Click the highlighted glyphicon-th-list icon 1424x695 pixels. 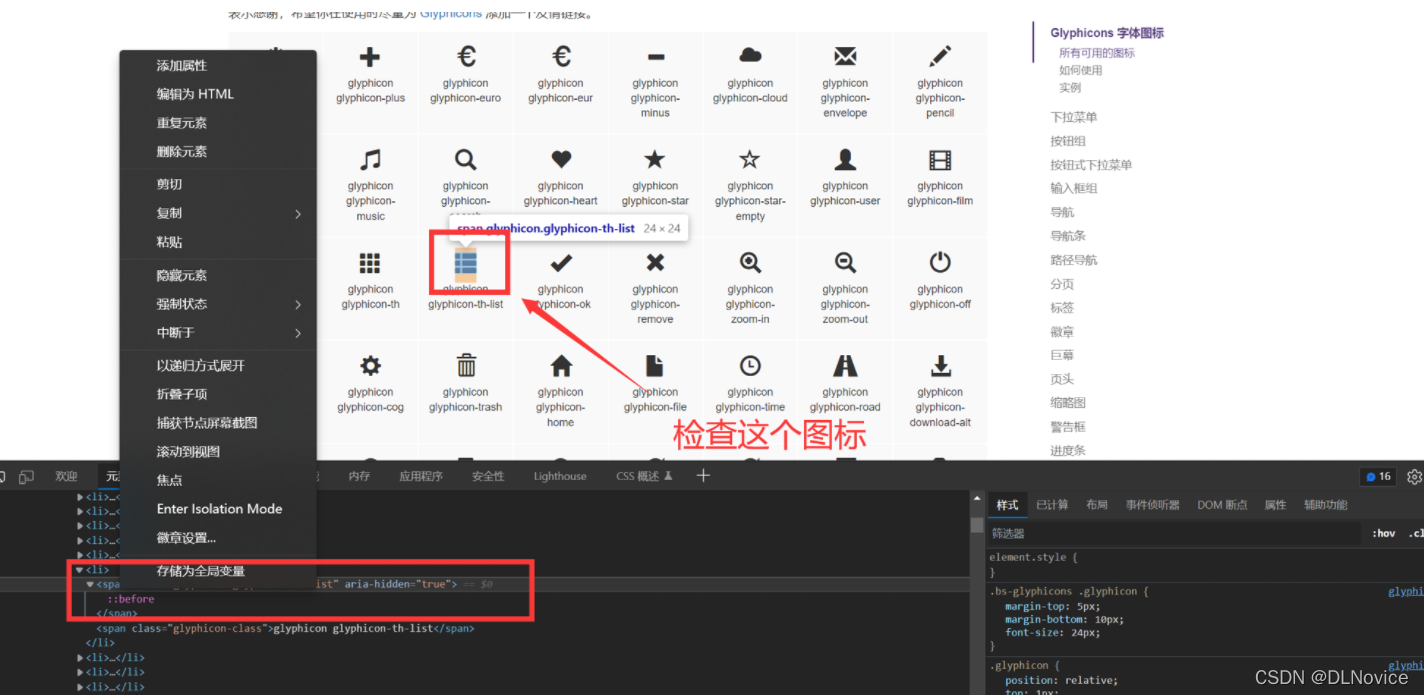(x=466, y=262)
